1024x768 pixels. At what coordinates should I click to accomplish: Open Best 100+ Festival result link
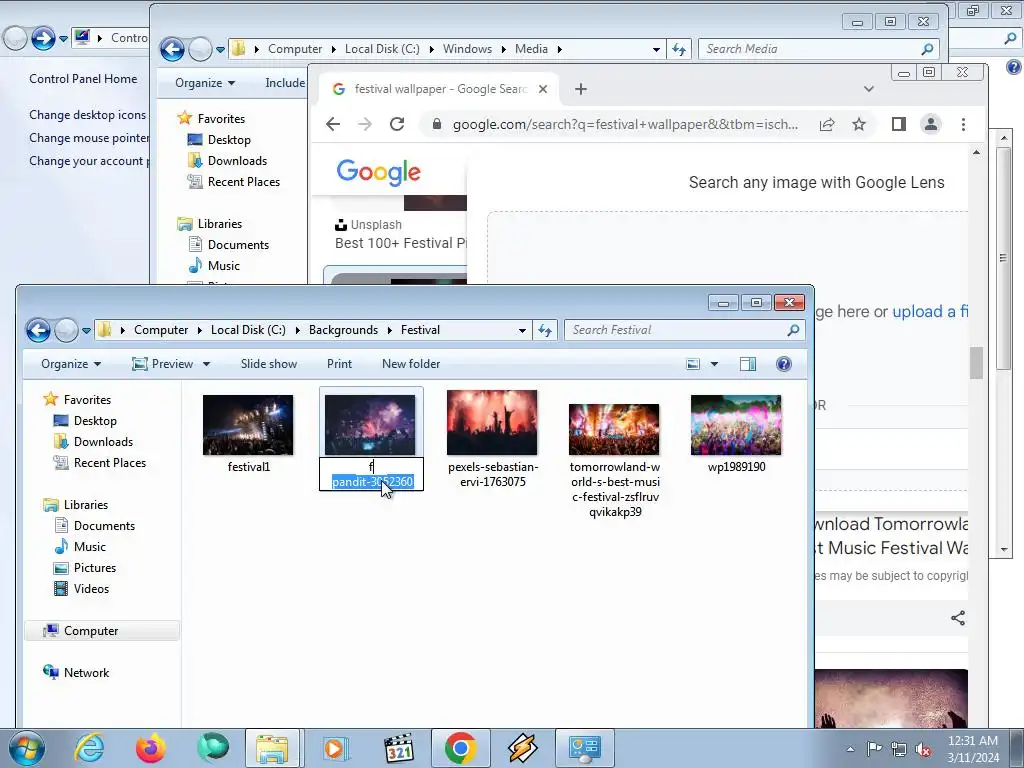(400, 243)
